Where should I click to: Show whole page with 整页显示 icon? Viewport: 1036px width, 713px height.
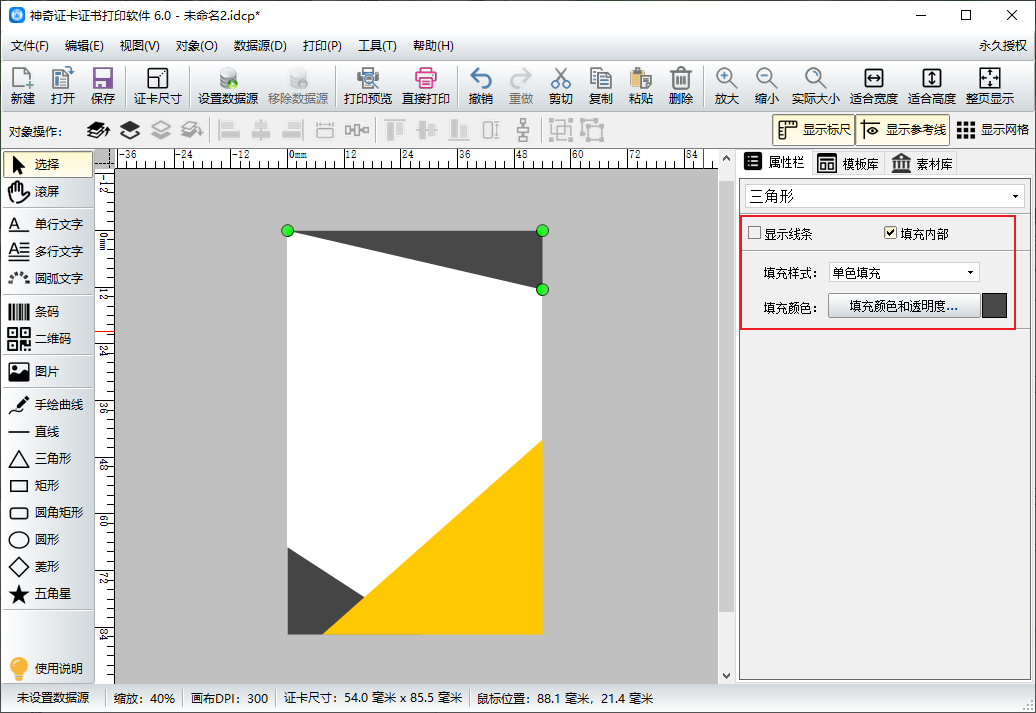990,86
